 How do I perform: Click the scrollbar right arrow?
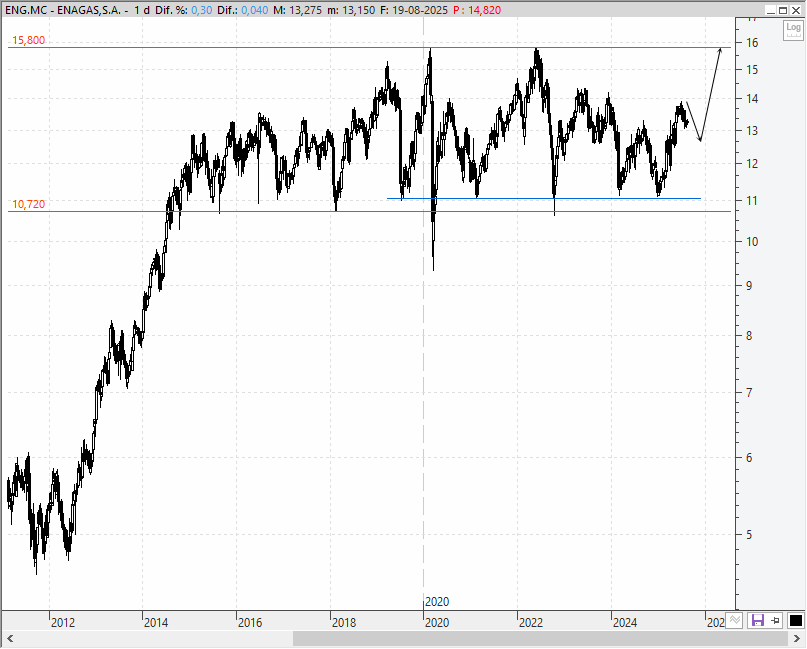click(797, 639)
